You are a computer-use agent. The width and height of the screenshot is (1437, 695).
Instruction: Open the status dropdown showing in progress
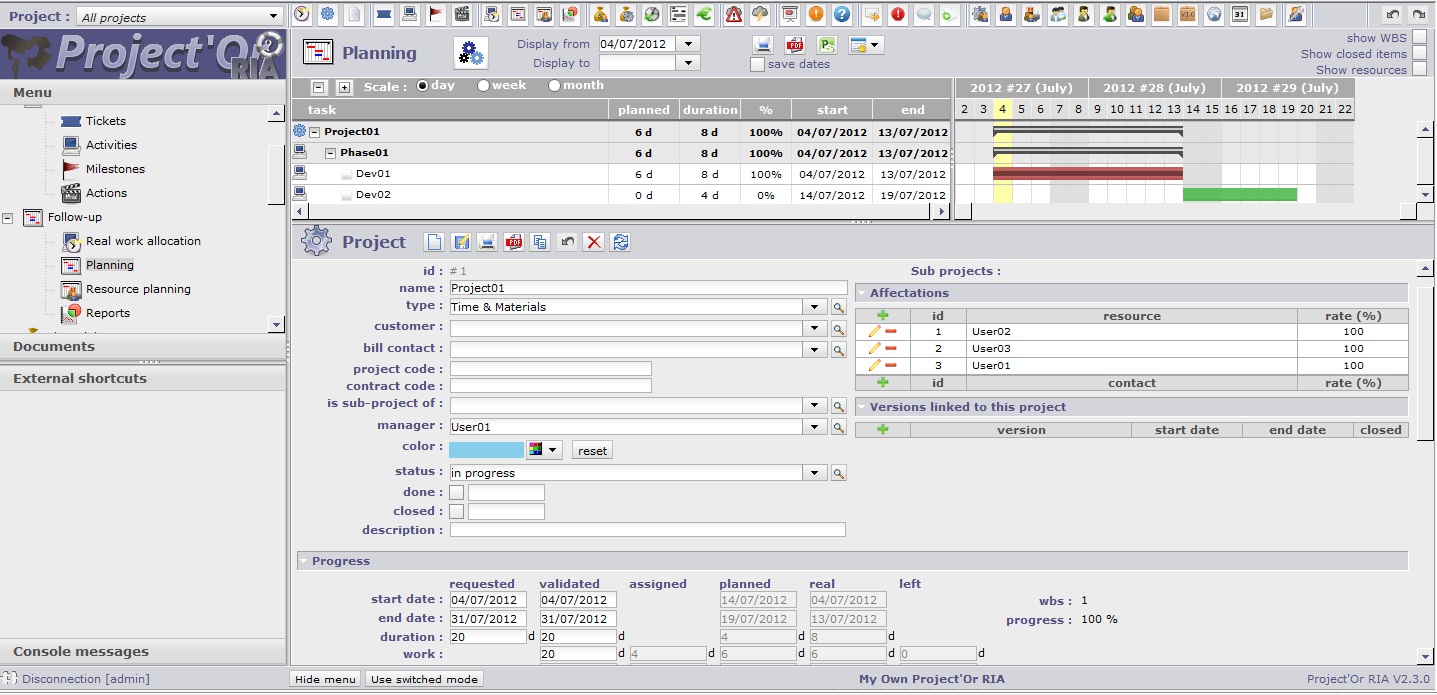coord(815,473)
